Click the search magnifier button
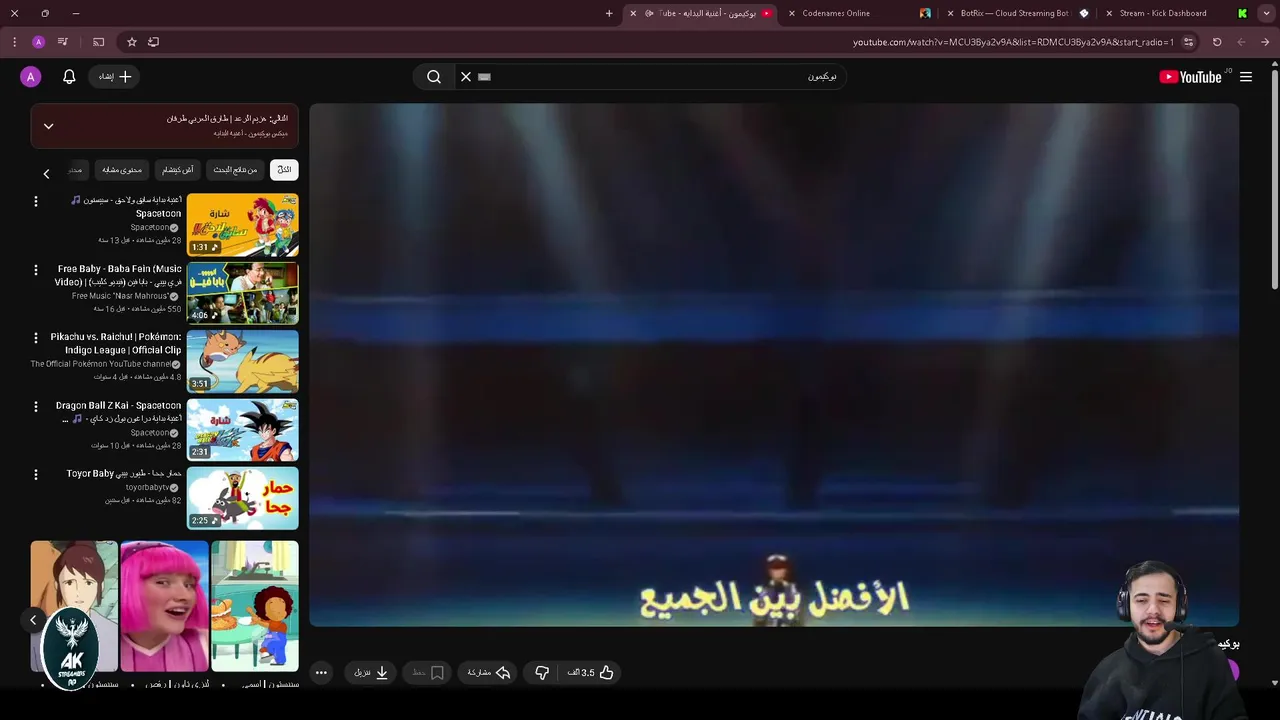Screen dimensions: 1280x720 (434, 77)
